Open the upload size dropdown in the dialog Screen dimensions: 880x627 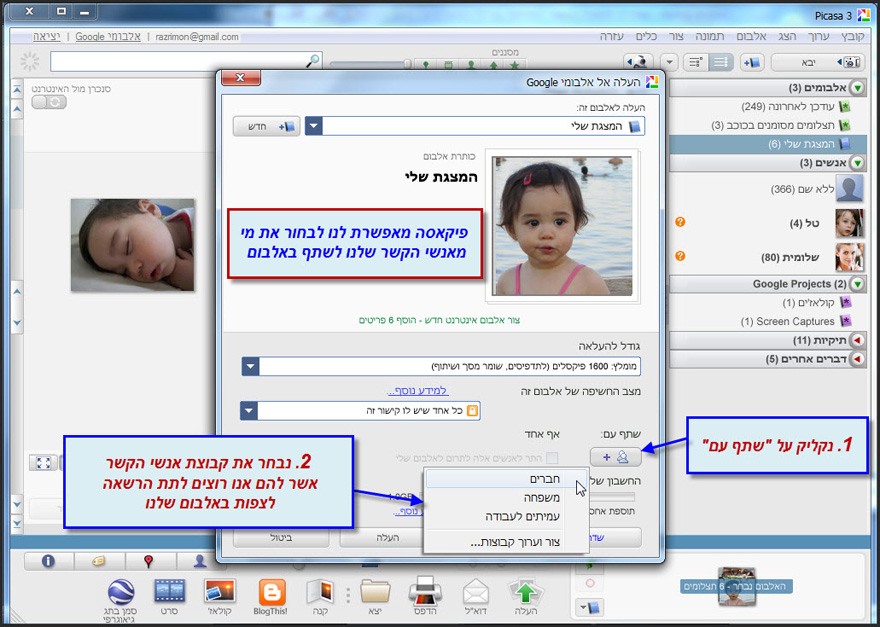pos(251,367)
